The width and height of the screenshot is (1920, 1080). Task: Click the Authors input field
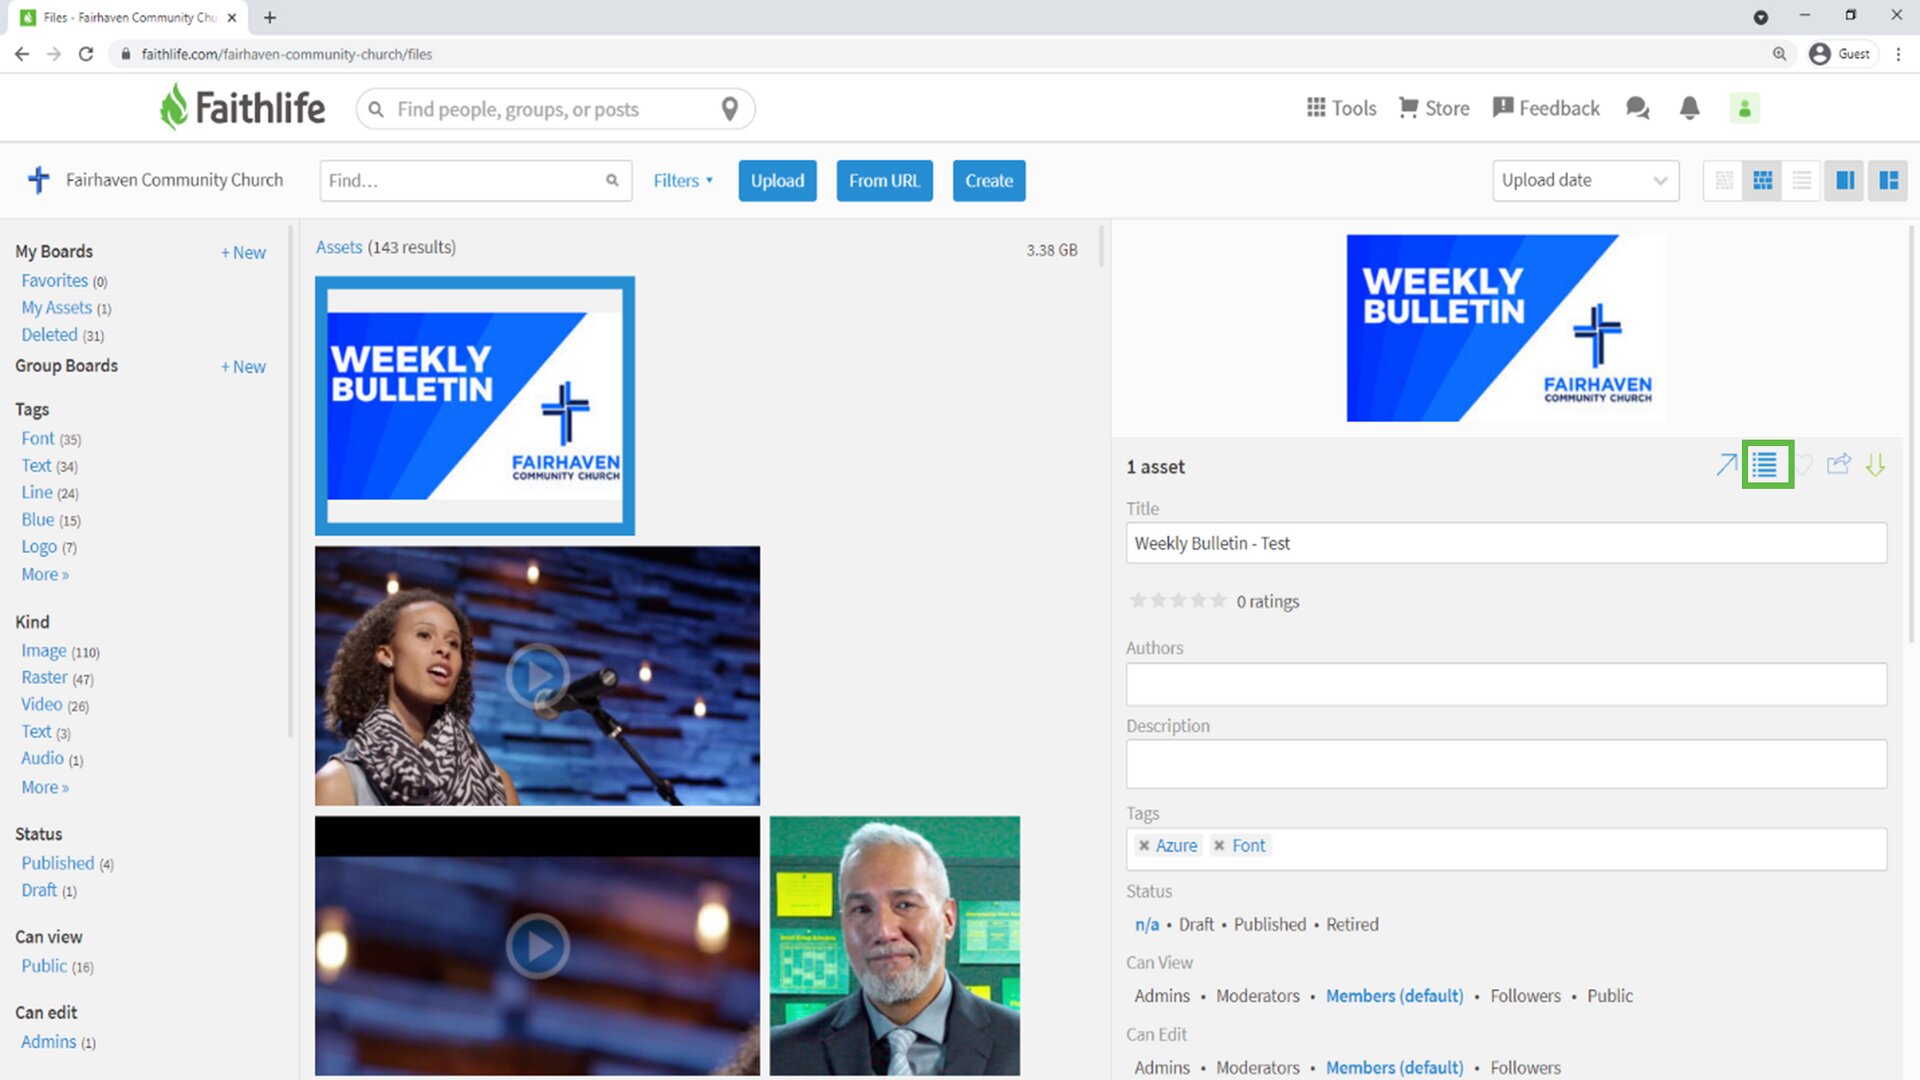pos(1506,685)
